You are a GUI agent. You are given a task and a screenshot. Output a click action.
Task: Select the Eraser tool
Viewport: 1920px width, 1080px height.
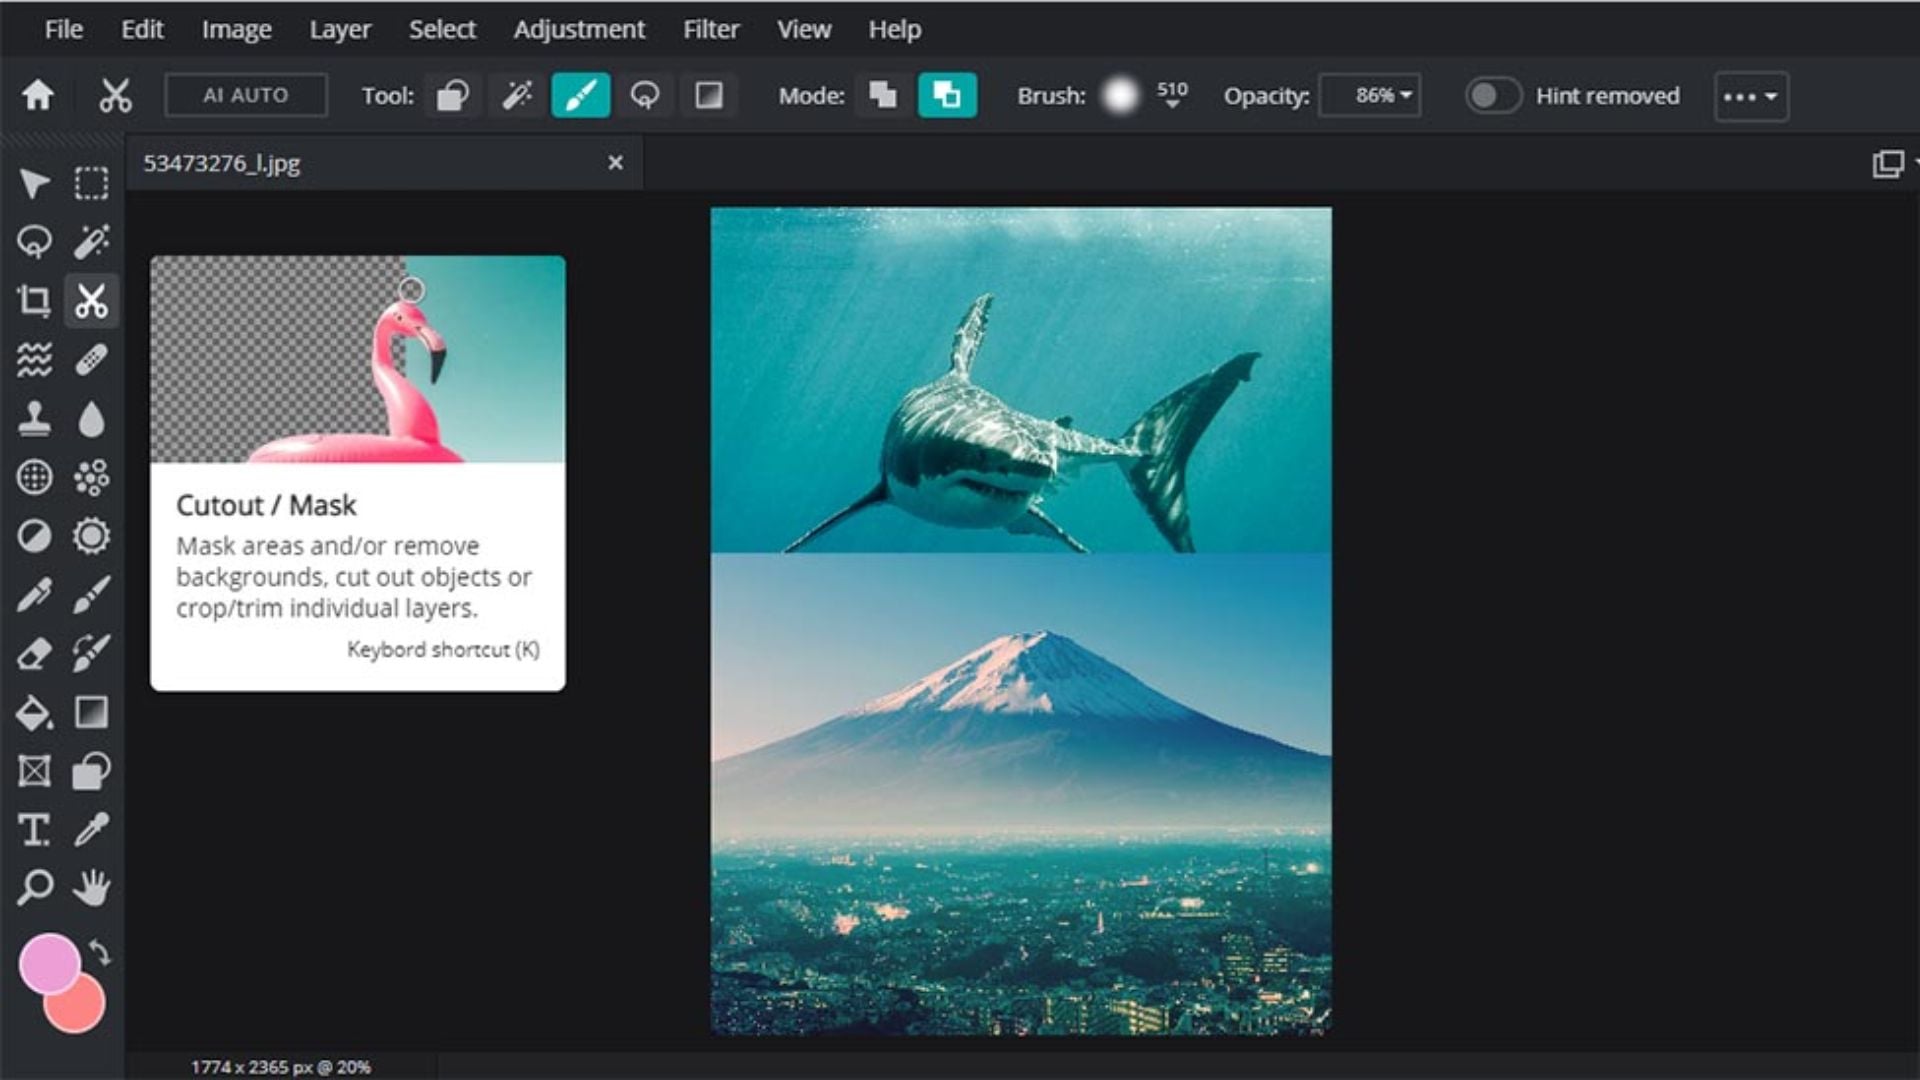[34, 654]
